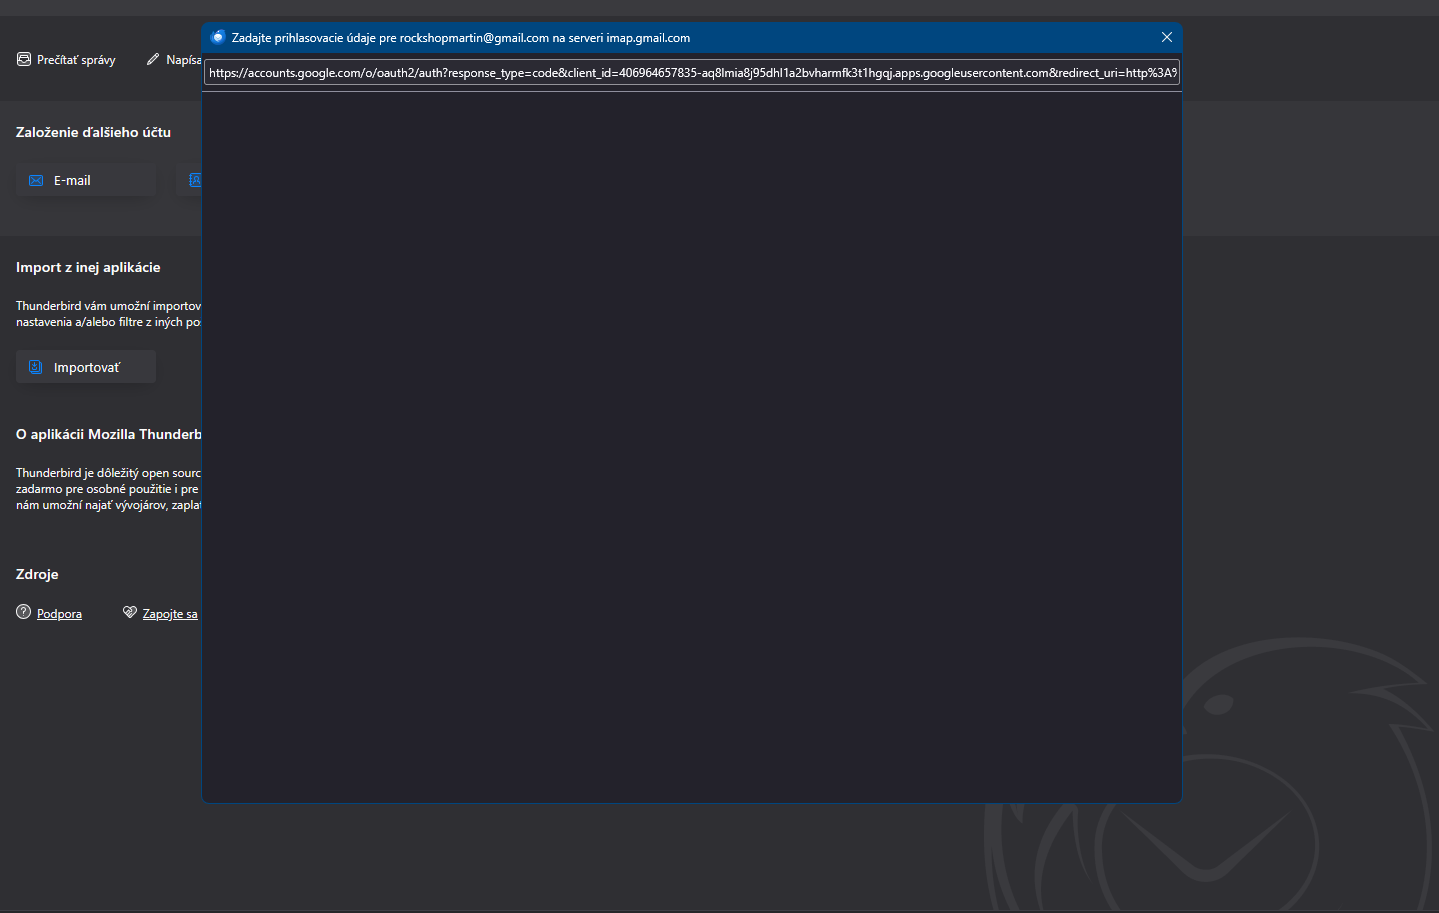Click the dialog title mentioning imap.gmail.com
The image size is (1439, 913).
tap(461, 38)
